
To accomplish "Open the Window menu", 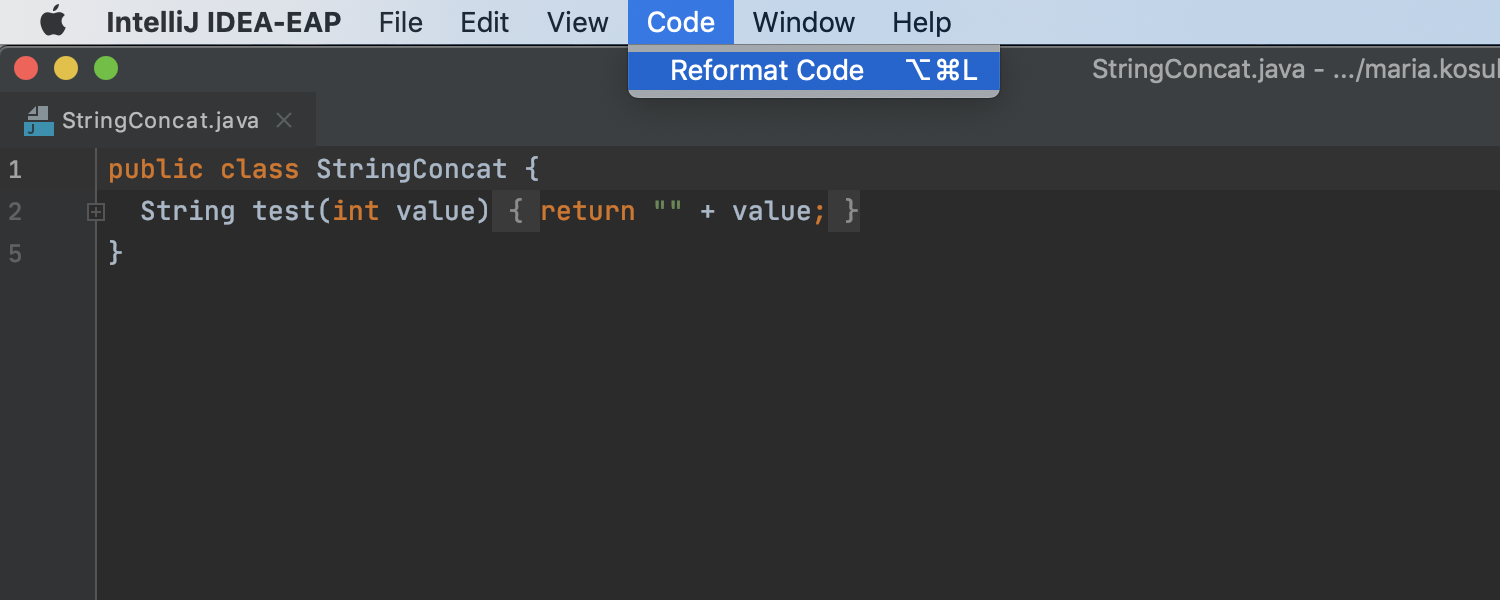I will (x=803, y=22).
